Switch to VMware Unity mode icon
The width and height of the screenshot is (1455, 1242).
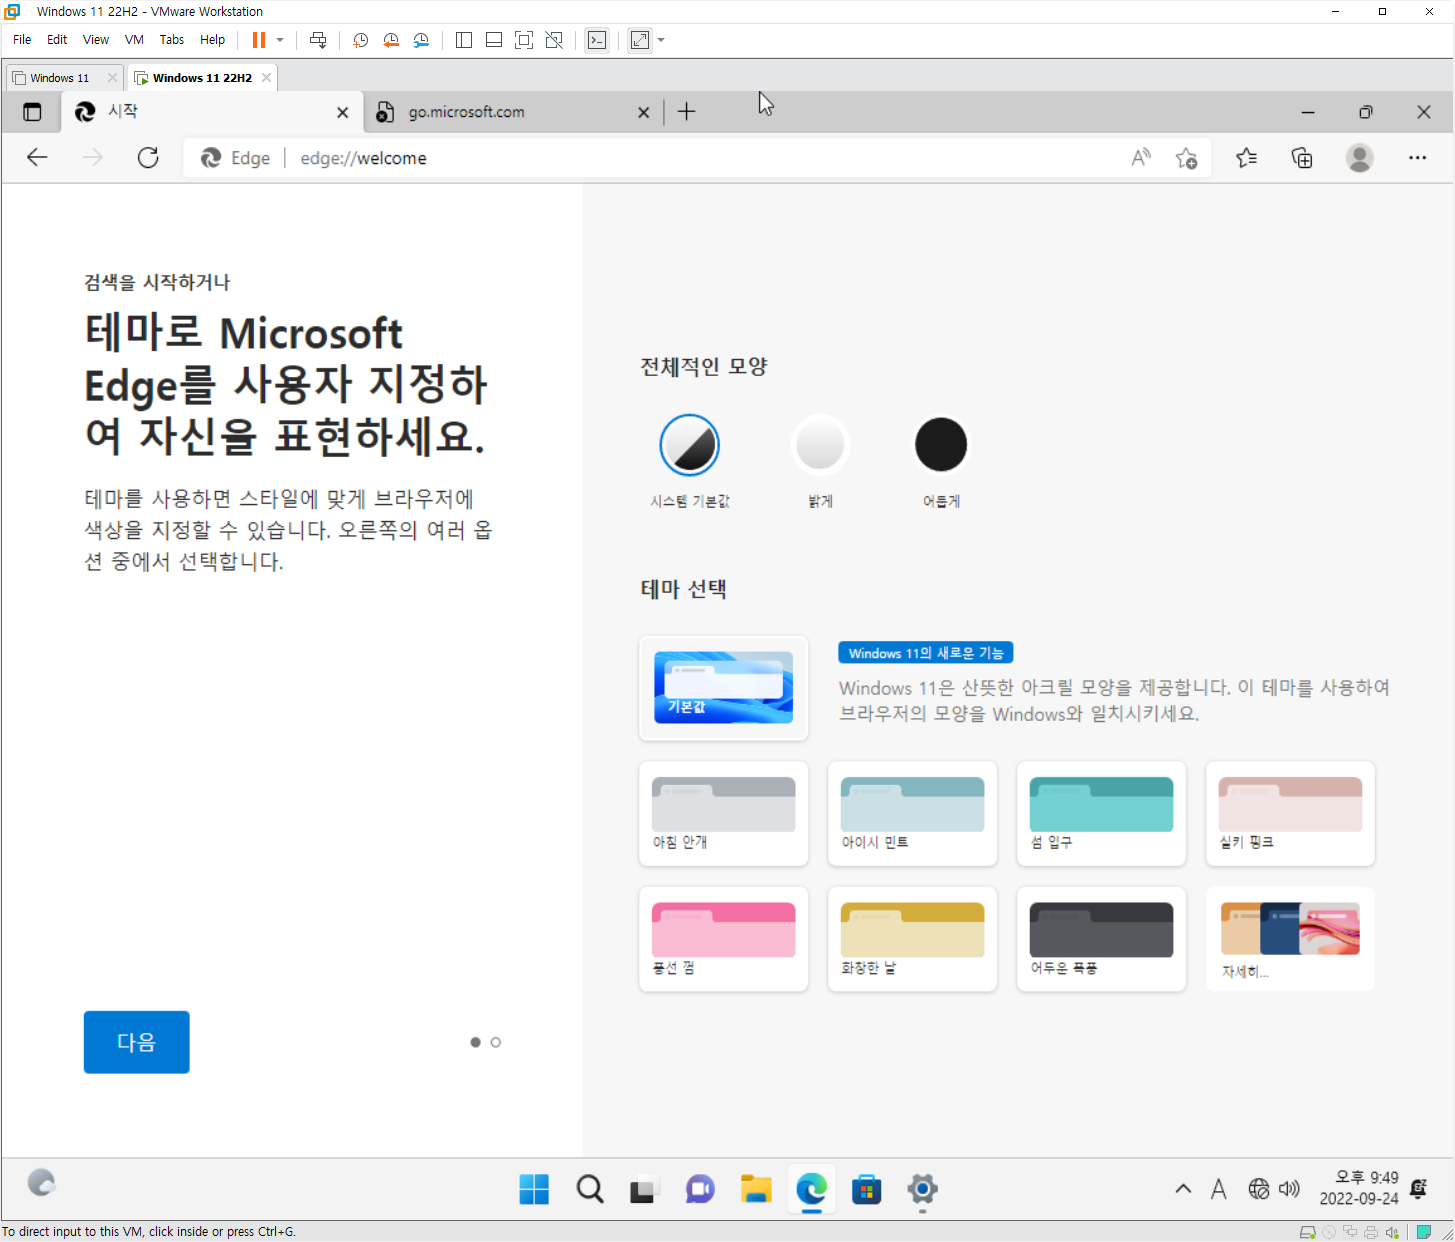[x=554, y=40]
